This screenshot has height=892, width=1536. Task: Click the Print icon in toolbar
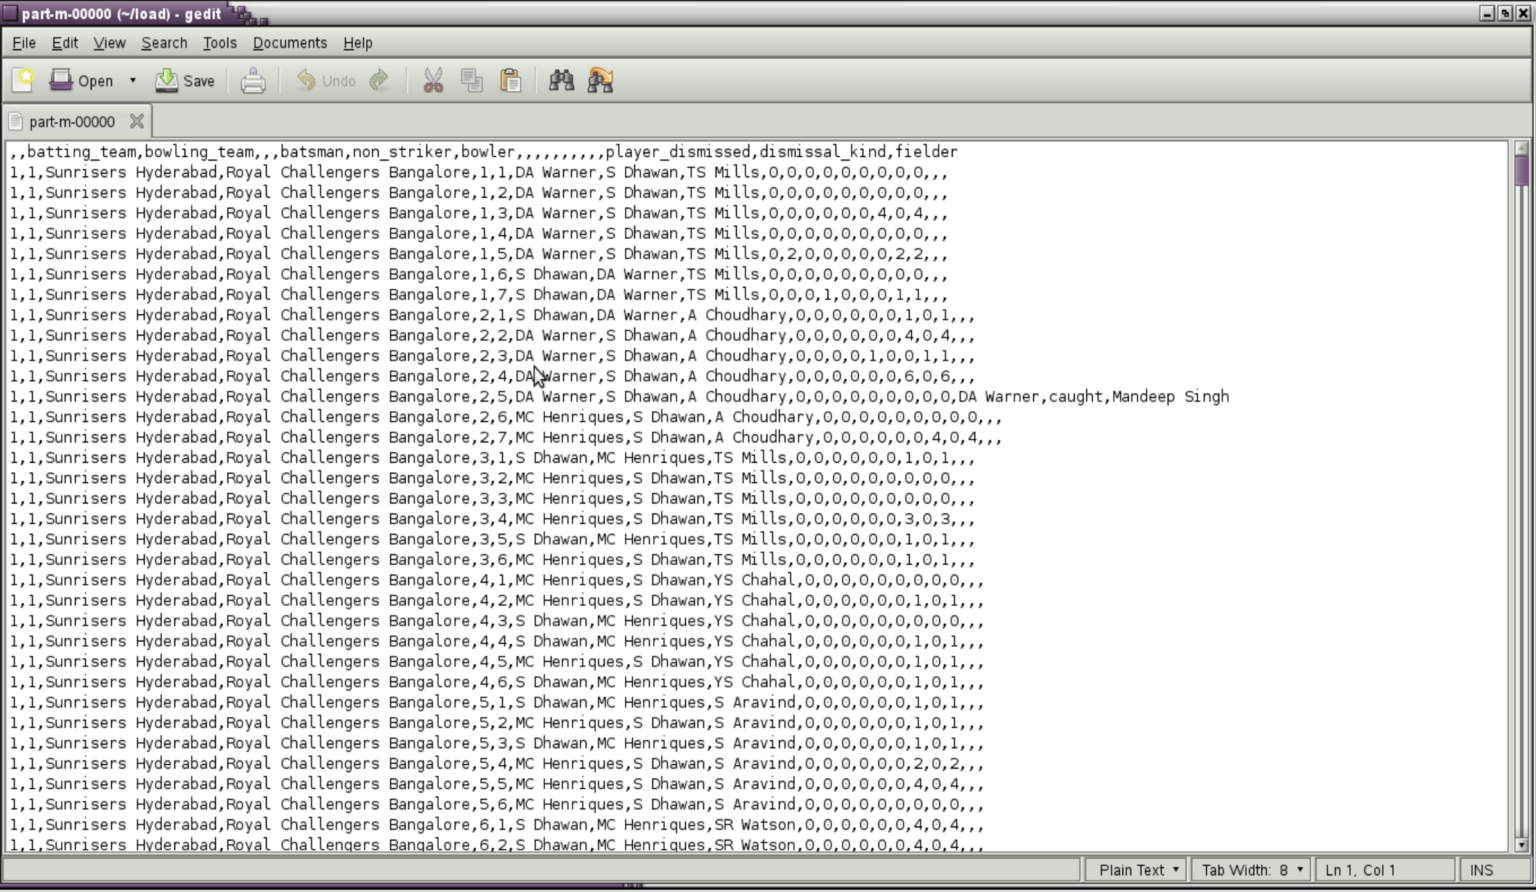coord(253,80)
